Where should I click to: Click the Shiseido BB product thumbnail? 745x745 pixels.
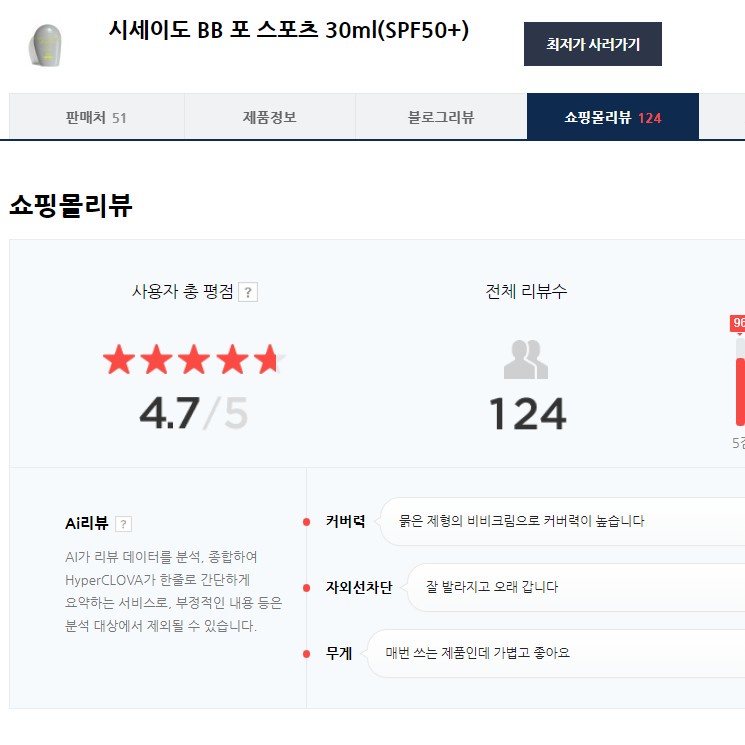[x=46, y=46]
